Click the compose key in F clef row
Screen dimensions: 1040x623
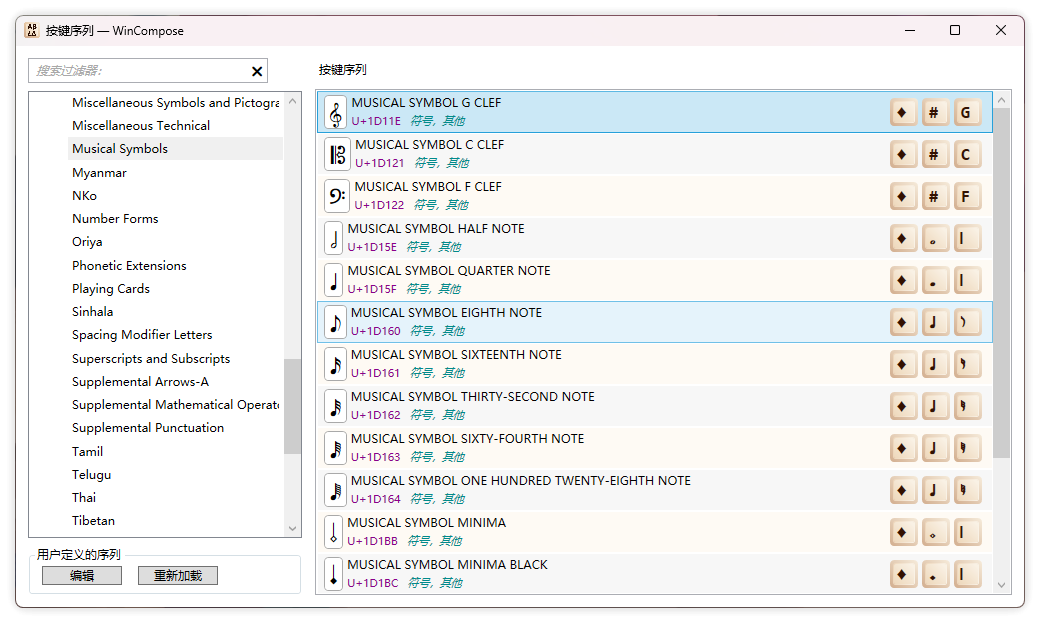pos(903,196)
